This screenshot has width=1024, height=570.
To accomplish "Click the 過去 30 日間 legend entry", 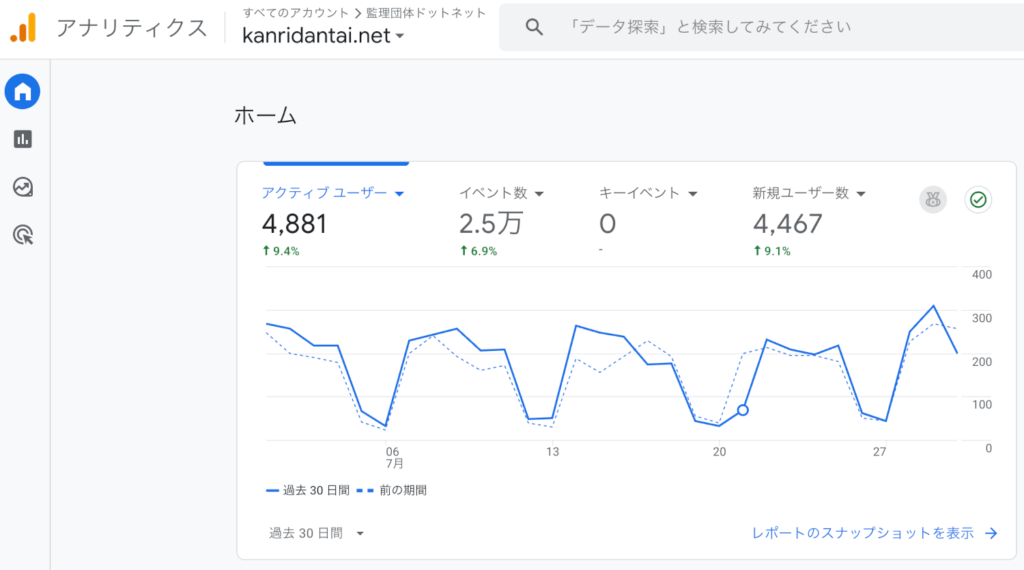I will (308, 490).
